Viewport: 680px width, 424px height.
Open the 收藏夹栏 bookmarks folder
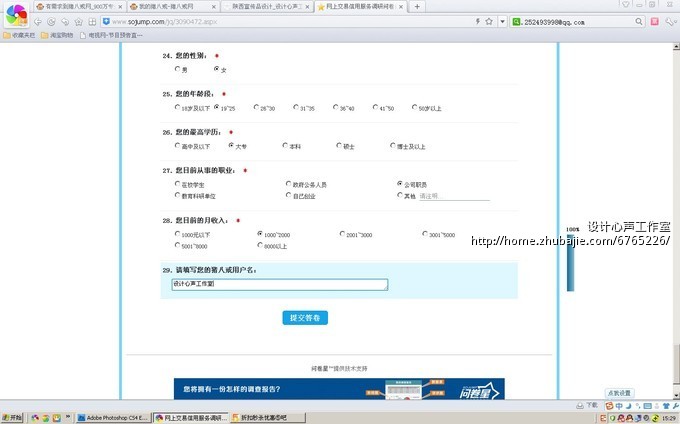(x=19, y=35)
